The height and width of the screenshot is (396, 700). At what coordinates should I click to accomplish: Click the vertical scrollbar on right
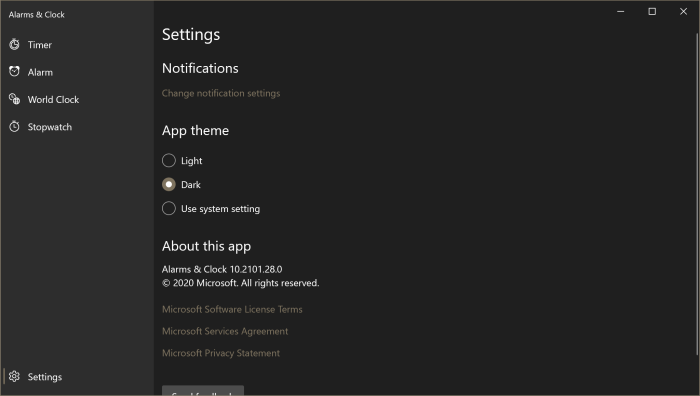click(697, 194)
